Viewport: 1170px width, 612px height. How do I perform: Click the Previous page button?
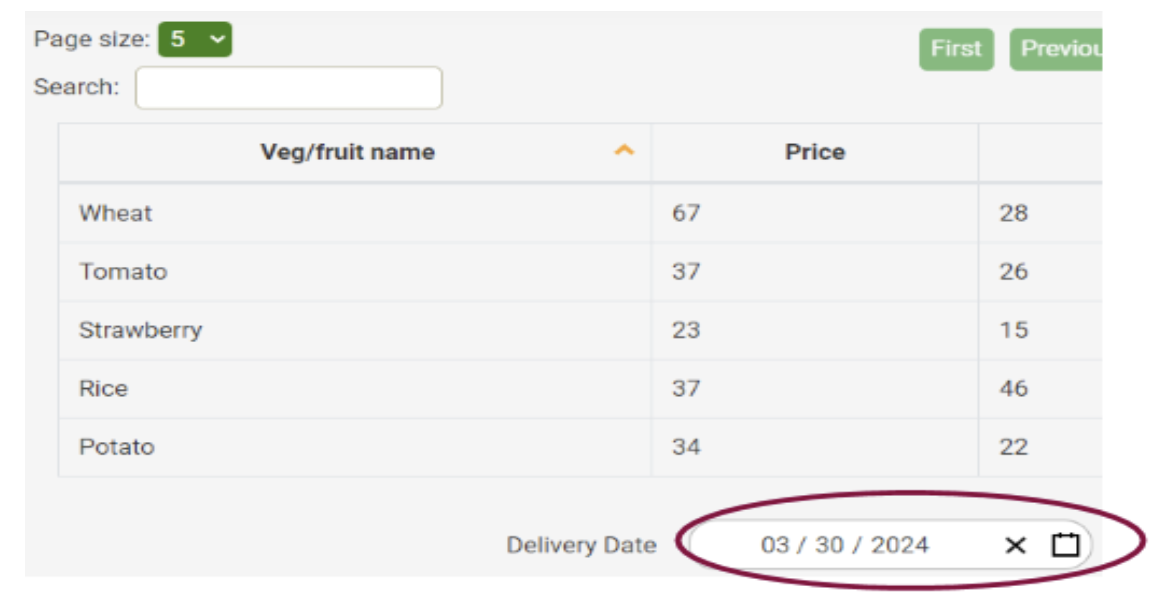(x=1058, y=49)
